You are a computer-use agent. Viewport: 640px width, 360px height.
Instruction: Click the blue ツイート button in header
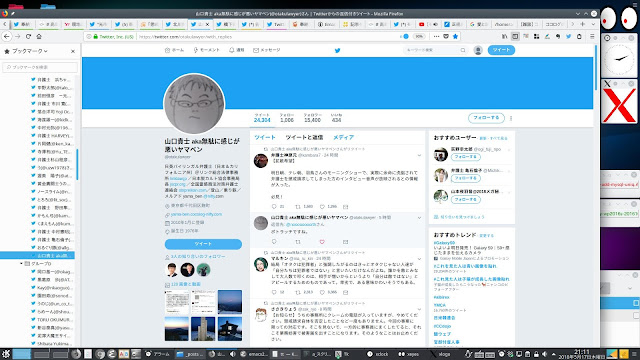(x=501, y=50)
